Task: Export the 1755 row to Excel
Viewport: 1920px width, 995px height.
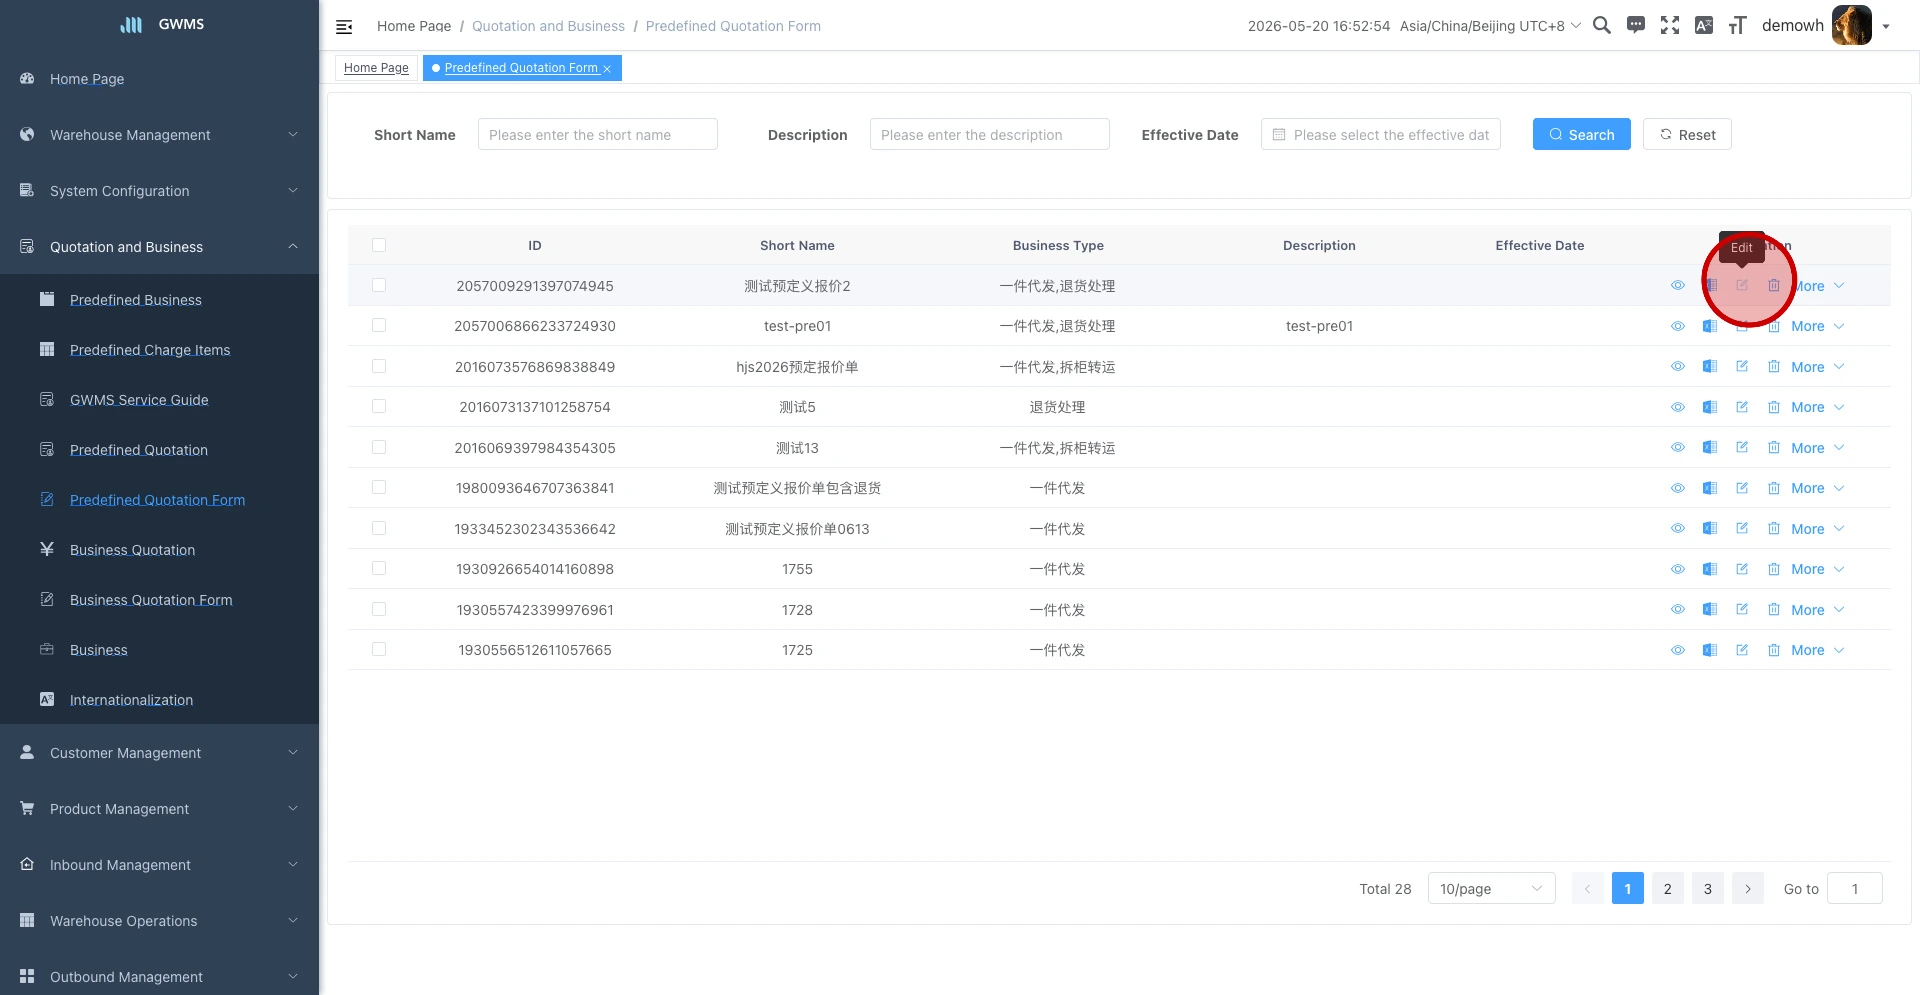Action: 1710,569
